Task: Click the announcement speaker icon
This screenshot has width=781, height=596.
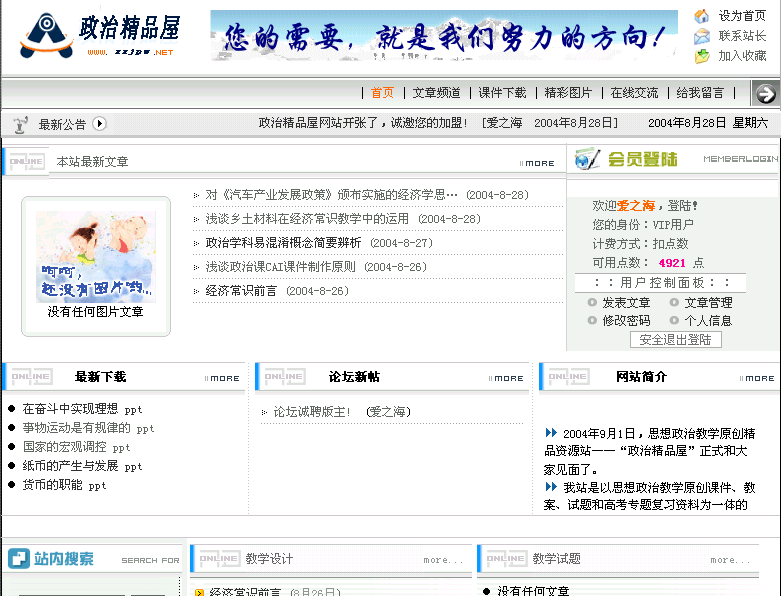Action: click(19, 124)
